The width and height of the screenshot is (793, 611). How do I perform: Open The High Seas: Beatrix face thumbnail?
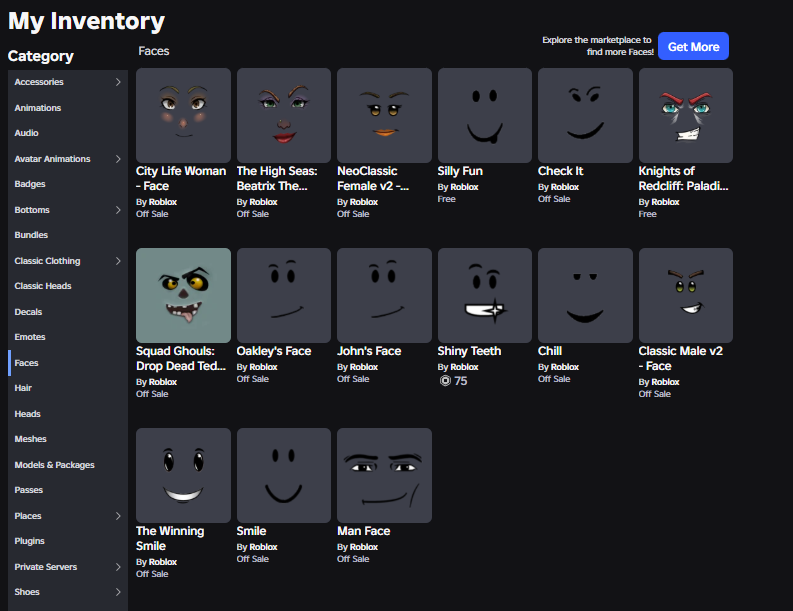[x=284, y=115]
